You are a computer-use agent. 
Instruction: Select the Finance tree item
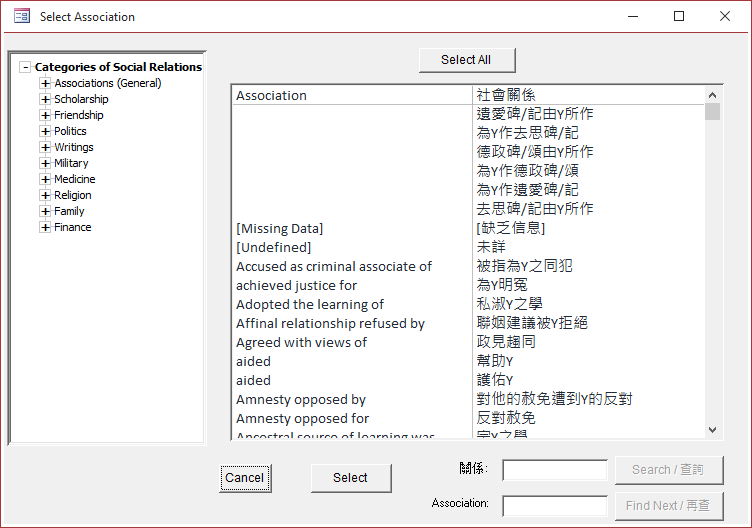[x=72, y=227]
